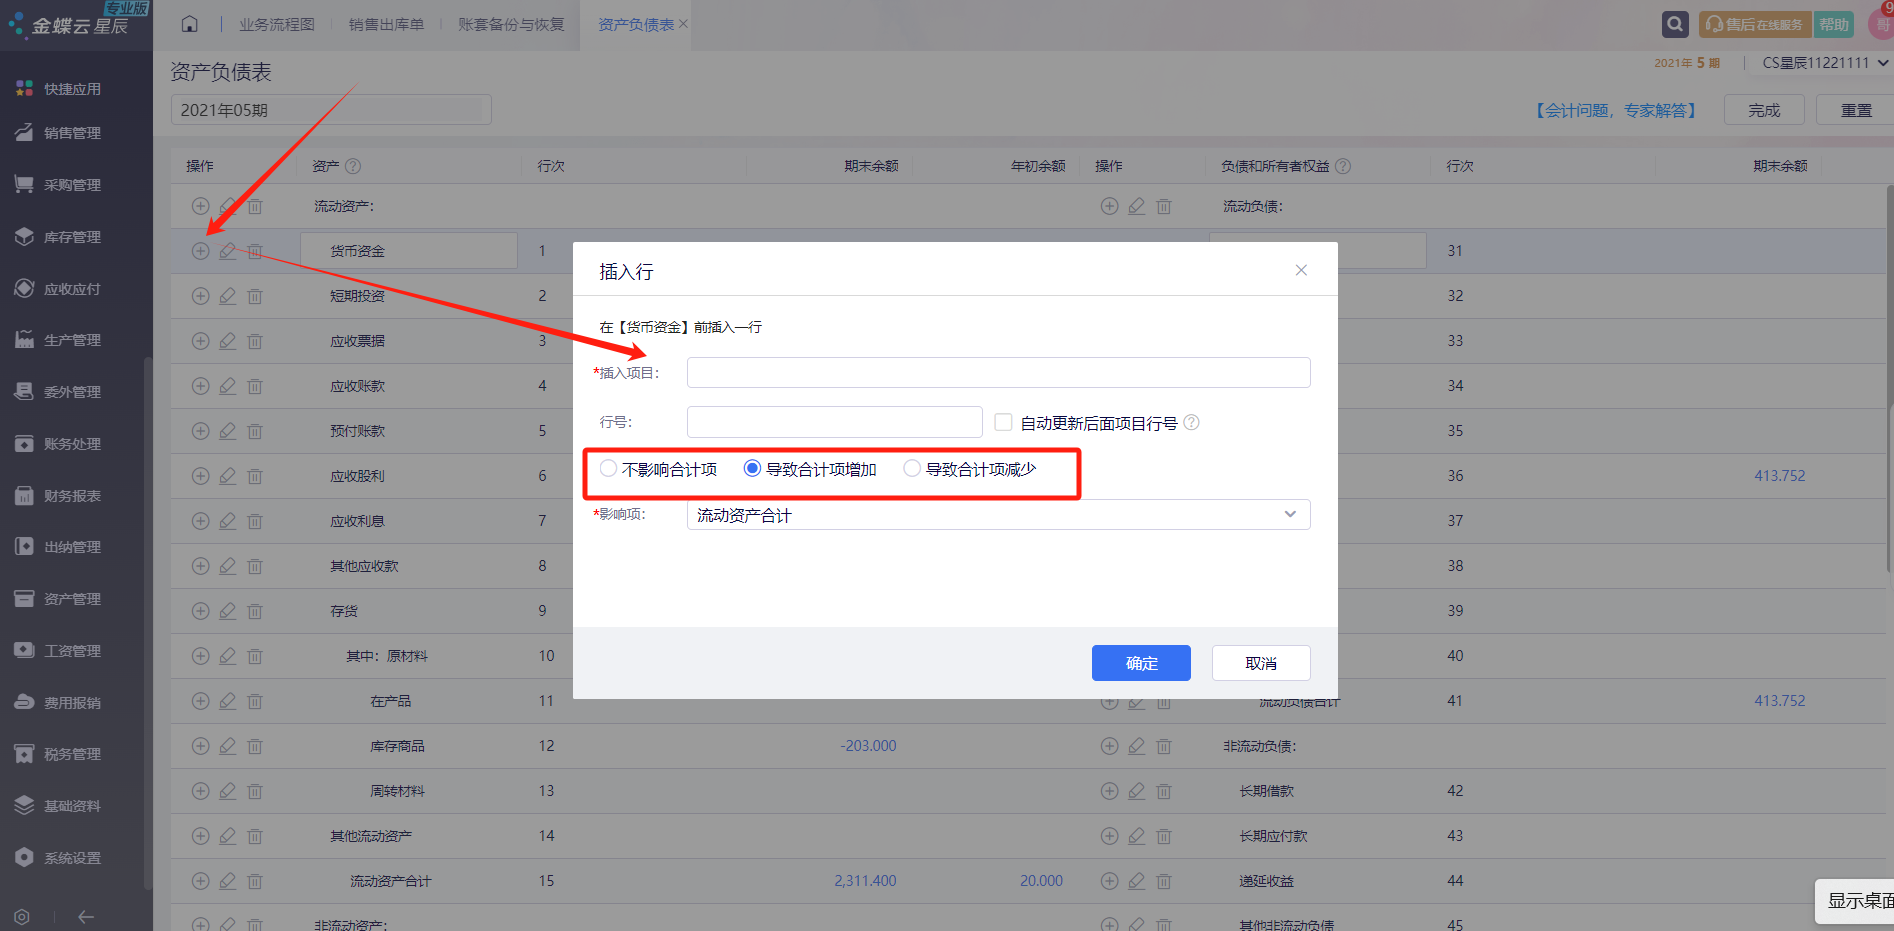
Task: Click the search magnifier icon at top
Action: 1675,24
